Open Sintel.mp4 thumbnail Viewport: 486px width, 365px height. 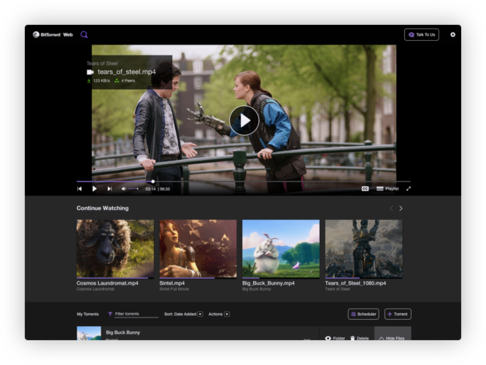click(x=198, y=249)
